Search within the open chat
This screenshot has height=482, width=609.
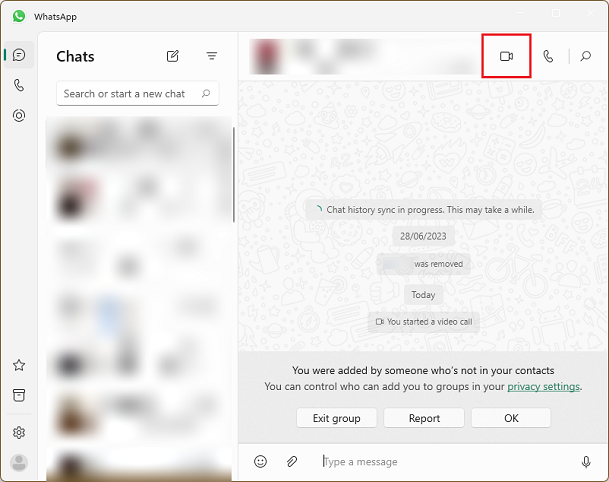585,56
